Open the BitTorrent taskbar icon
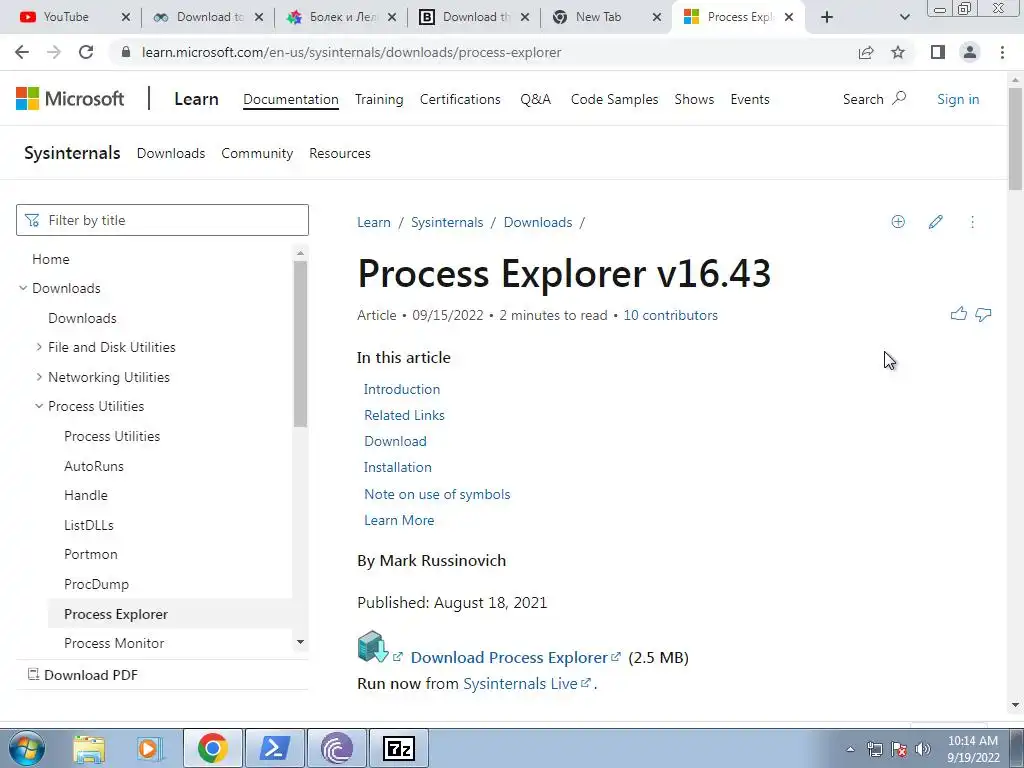 (337, 748)
